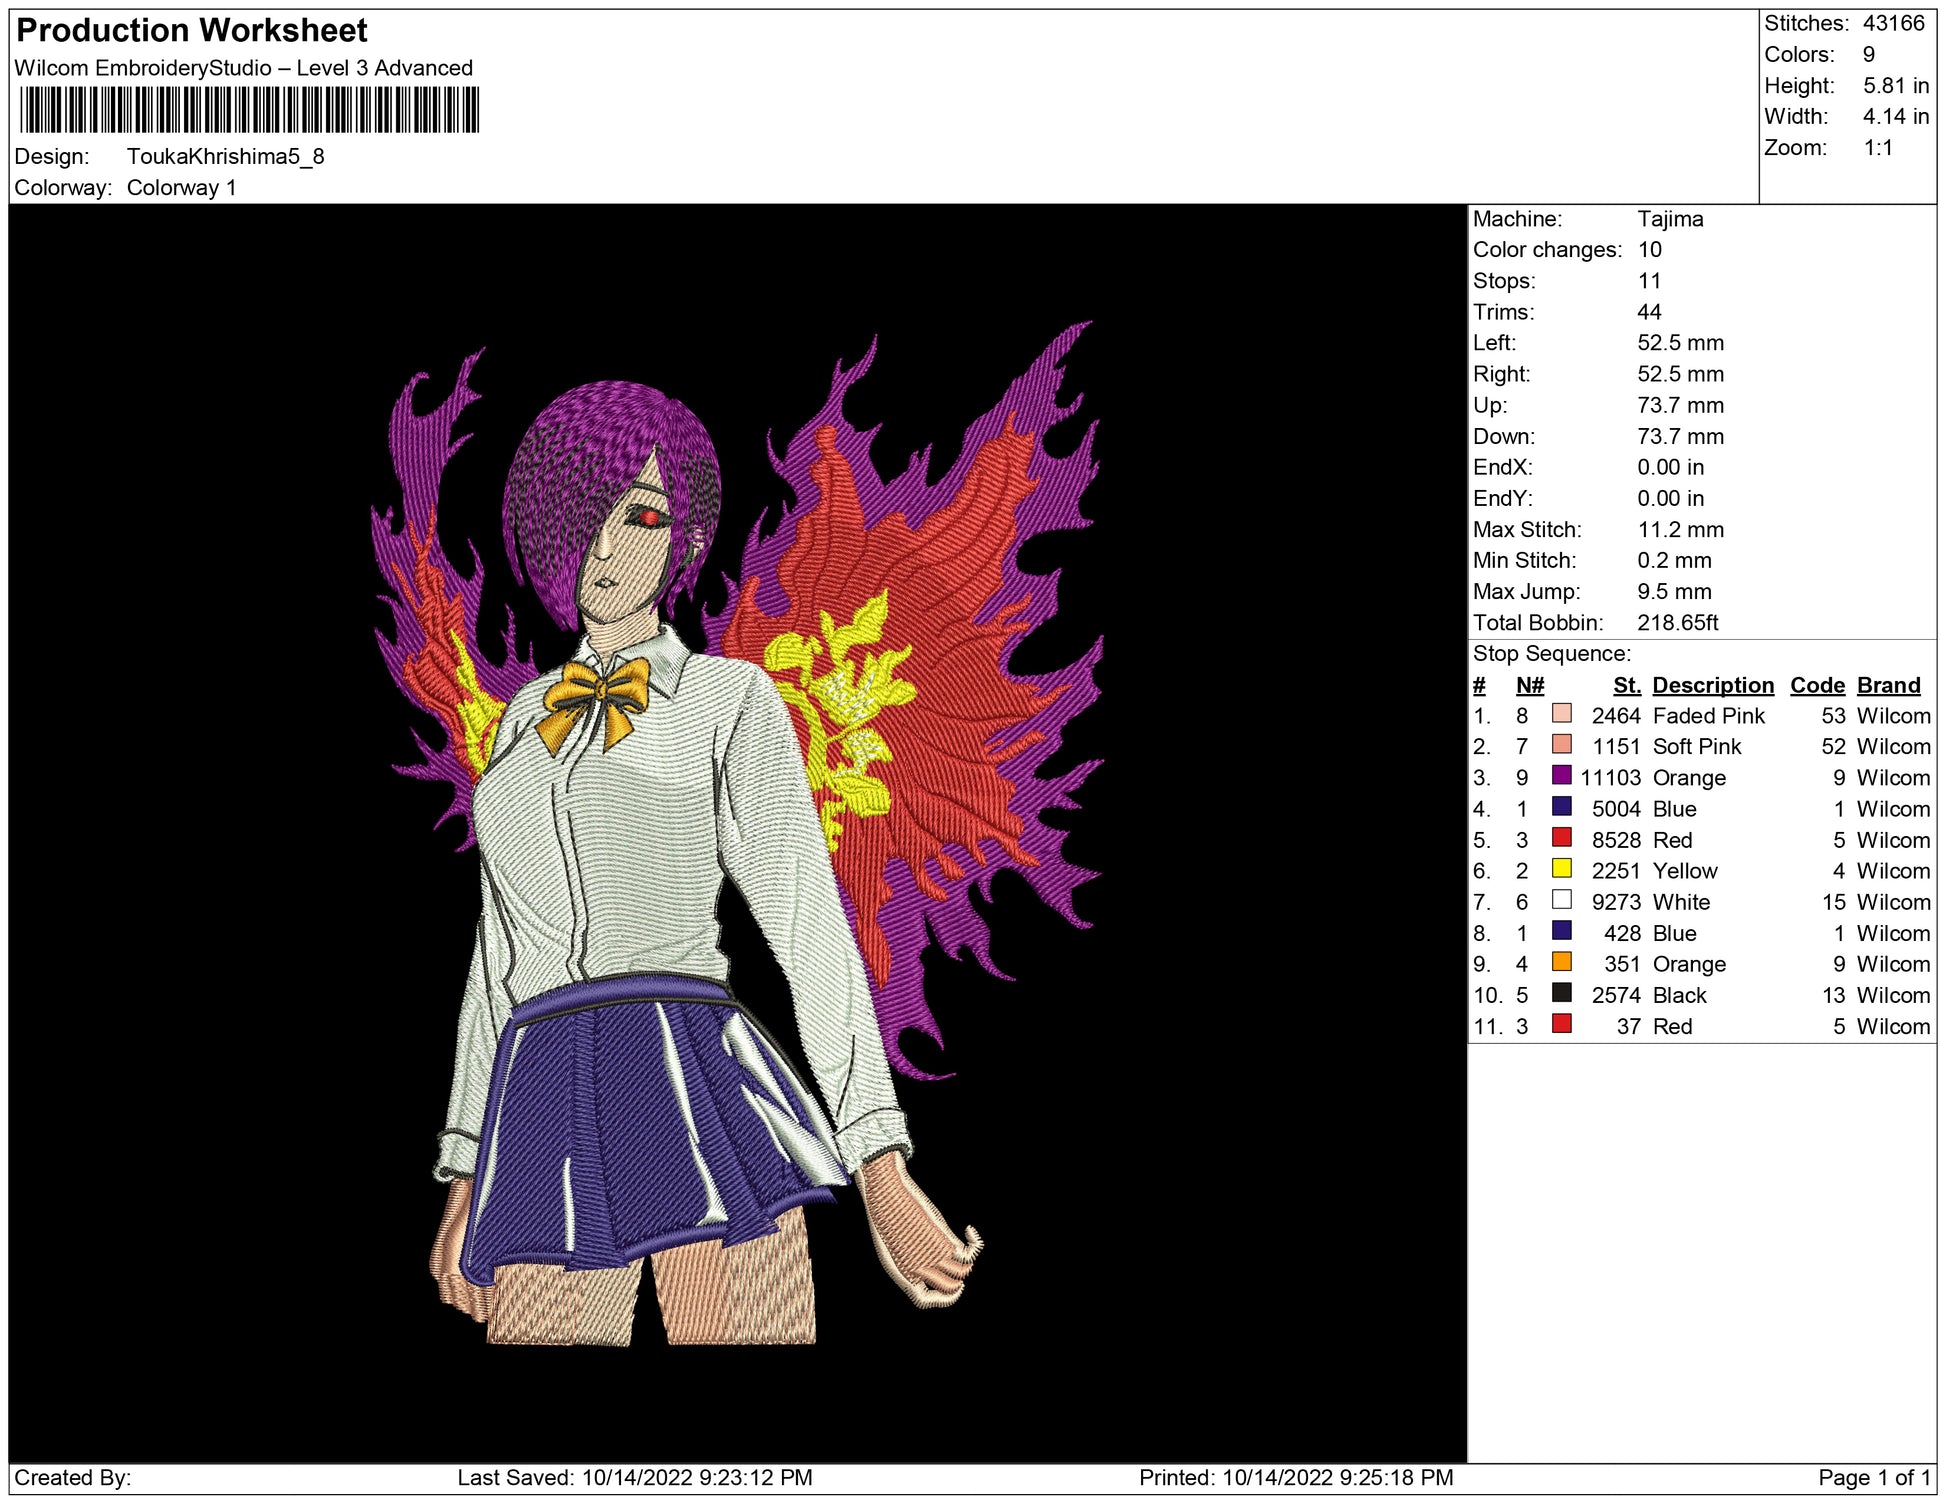Click the purple swatch in row 3
Image resolution: width=1946 pixels, height=1497 pixels.
click(x=1561, y=775)
